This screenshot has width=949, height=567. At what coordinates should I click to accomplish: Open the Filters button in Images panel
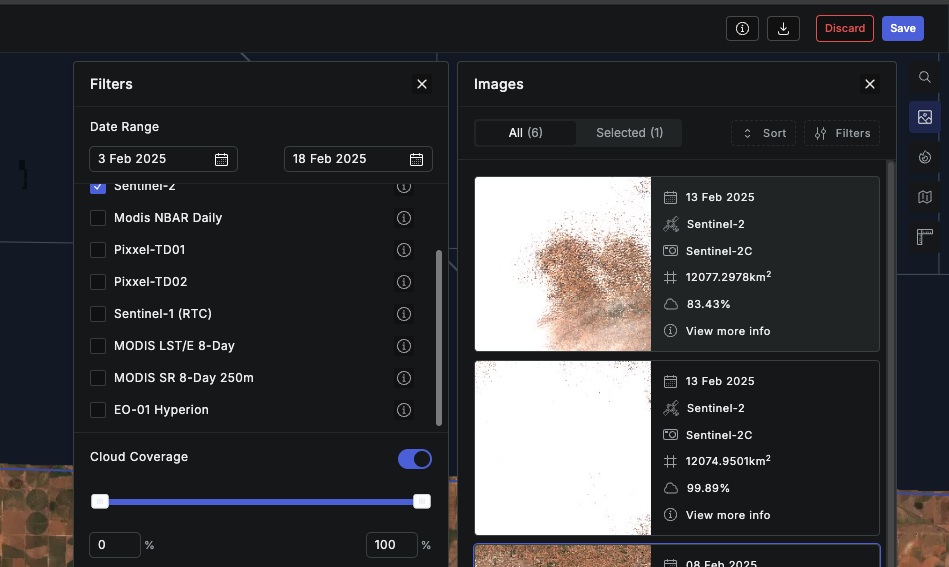[842, 133]
